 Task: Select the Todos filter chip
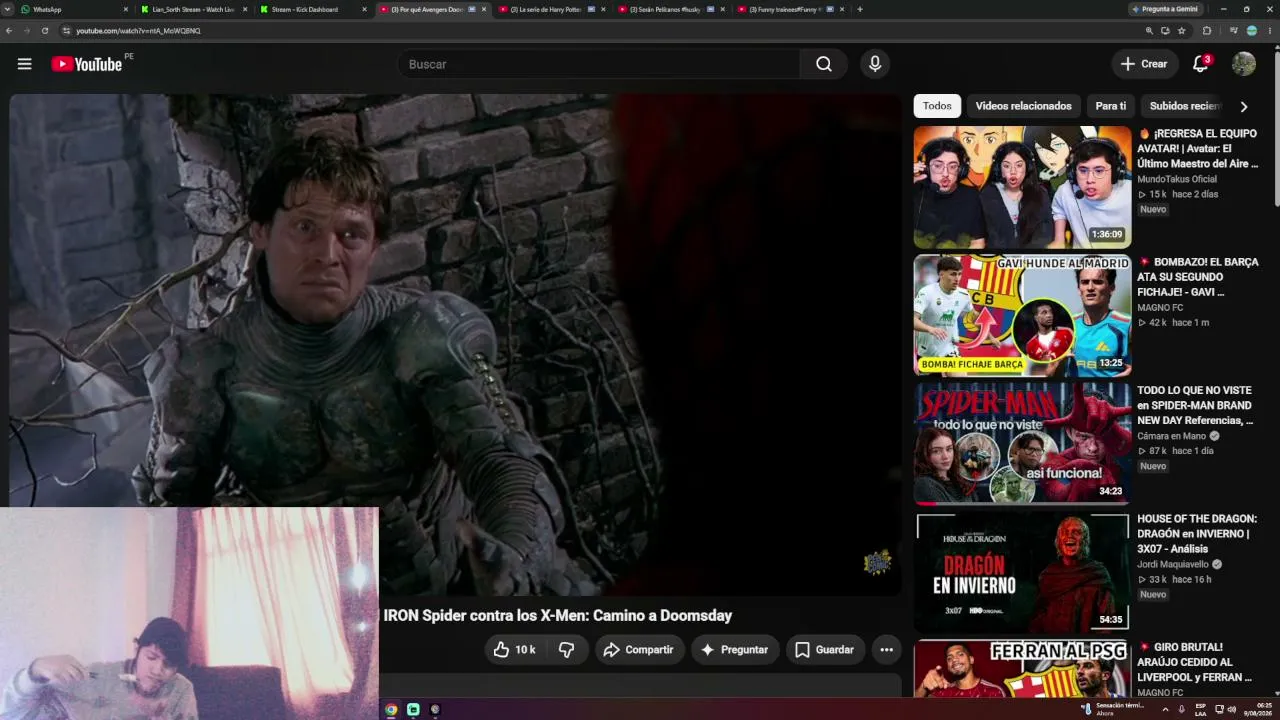pyautogui.click(x=937, y=106)
